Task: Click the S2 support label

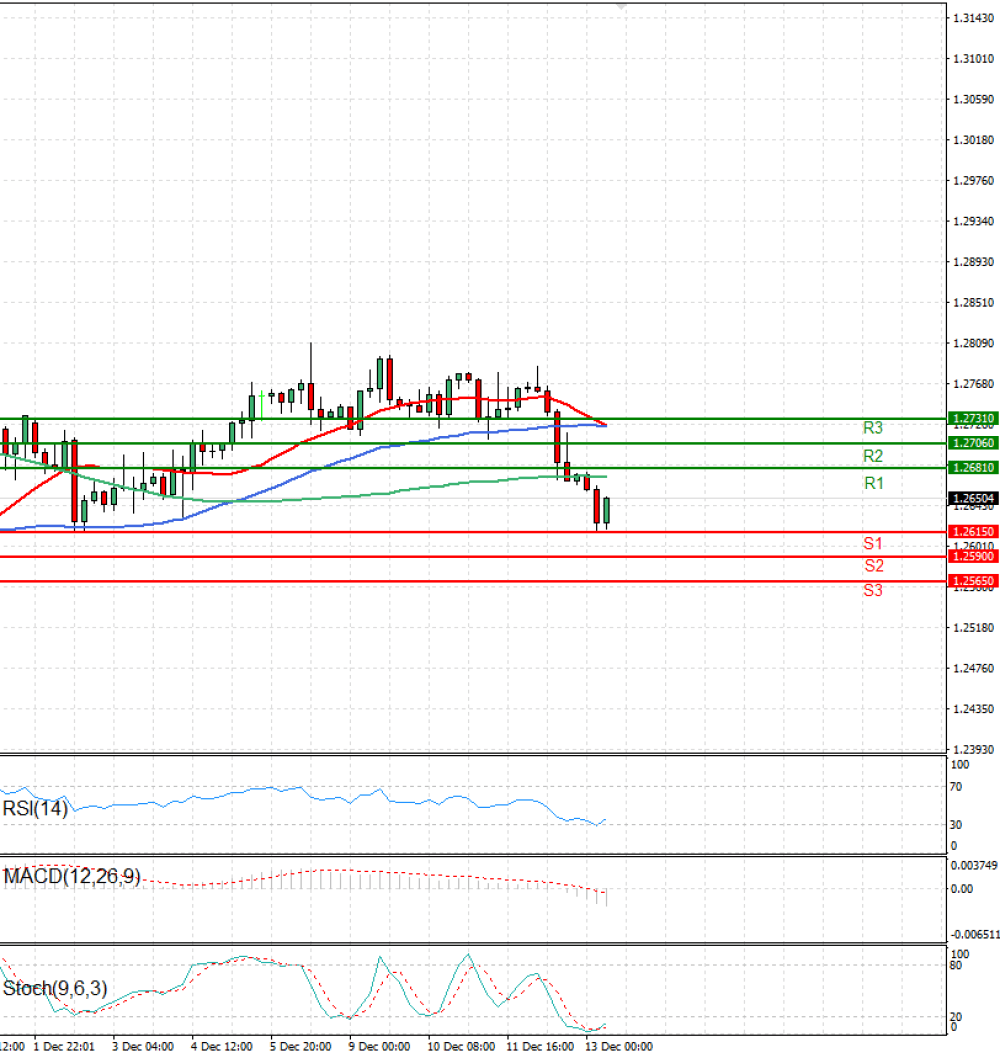Action: pos(873,565)
